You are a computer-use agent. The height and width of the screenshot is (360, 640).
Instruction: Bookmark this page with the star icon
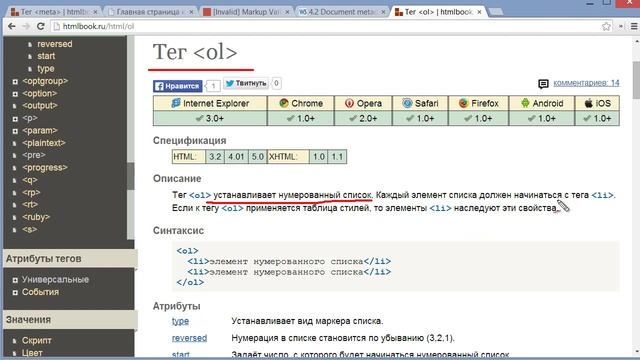pos(606,26)
